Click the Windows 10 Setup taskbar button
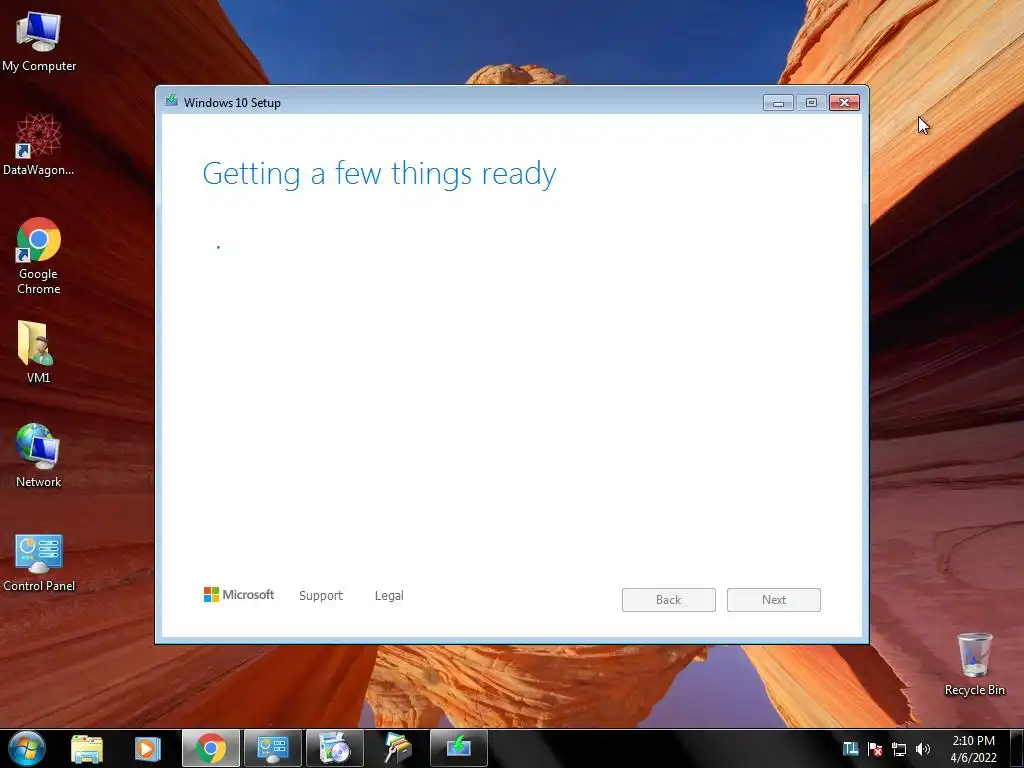The height and width of the screenshot is (768, 1024). point(458,748)
